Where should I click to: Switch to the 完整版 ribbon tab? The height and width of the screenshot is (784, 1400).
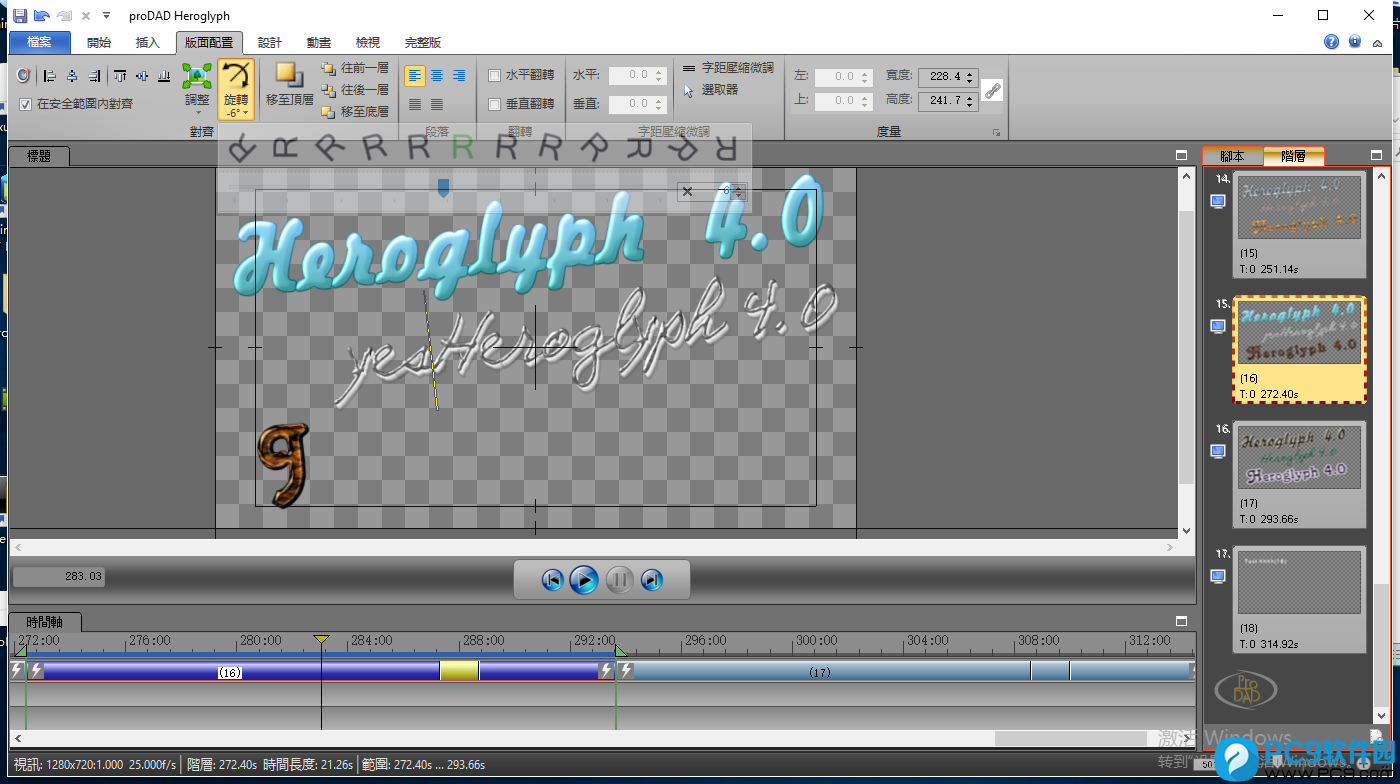[x=423, y=42]
